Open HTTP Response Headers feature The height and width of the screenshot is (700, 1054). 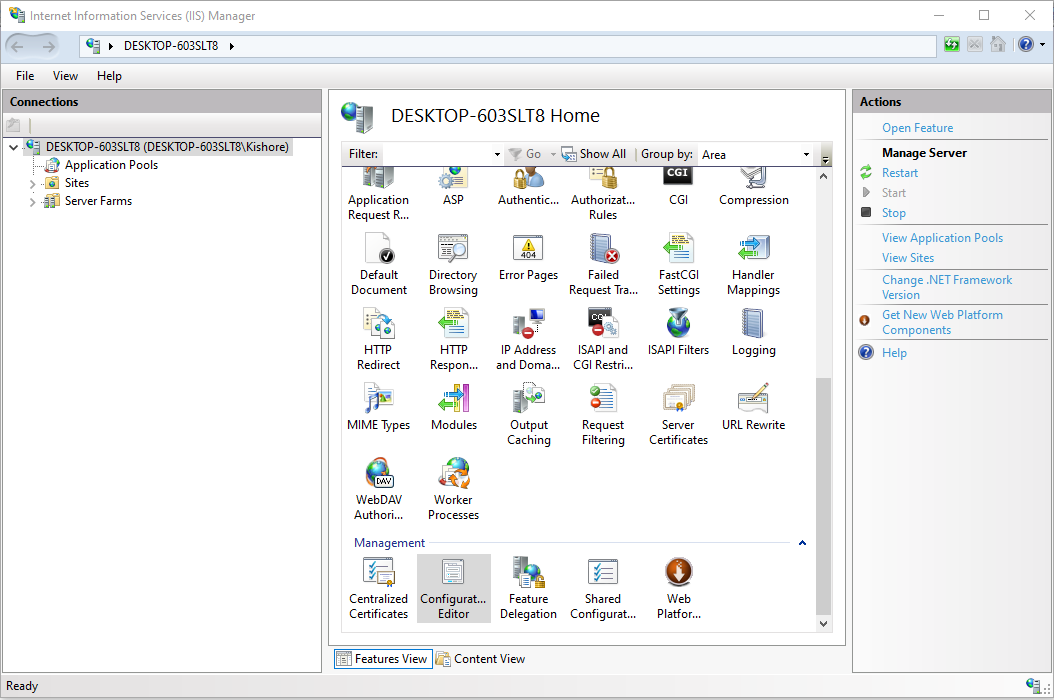click(454, 339)
